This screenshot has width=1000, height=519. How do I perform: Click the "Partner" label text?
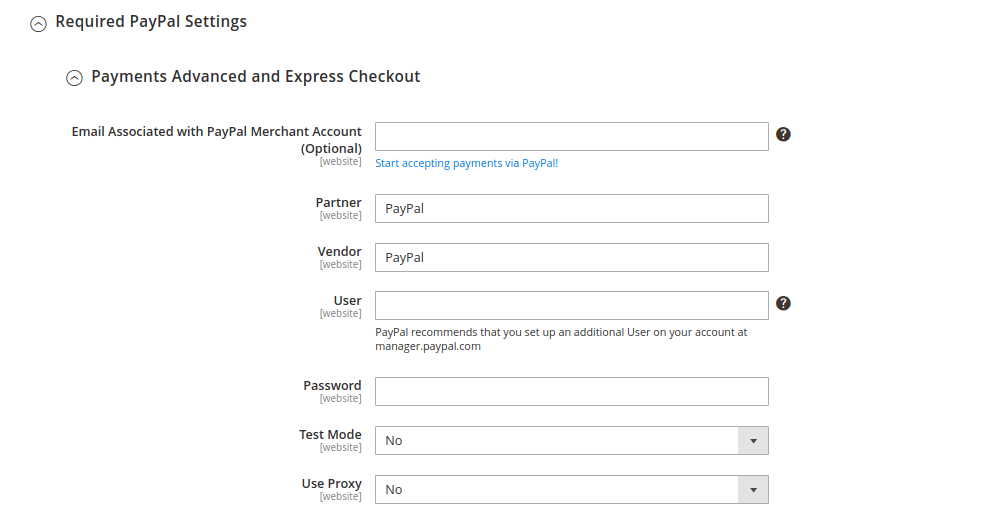[338, 203]
